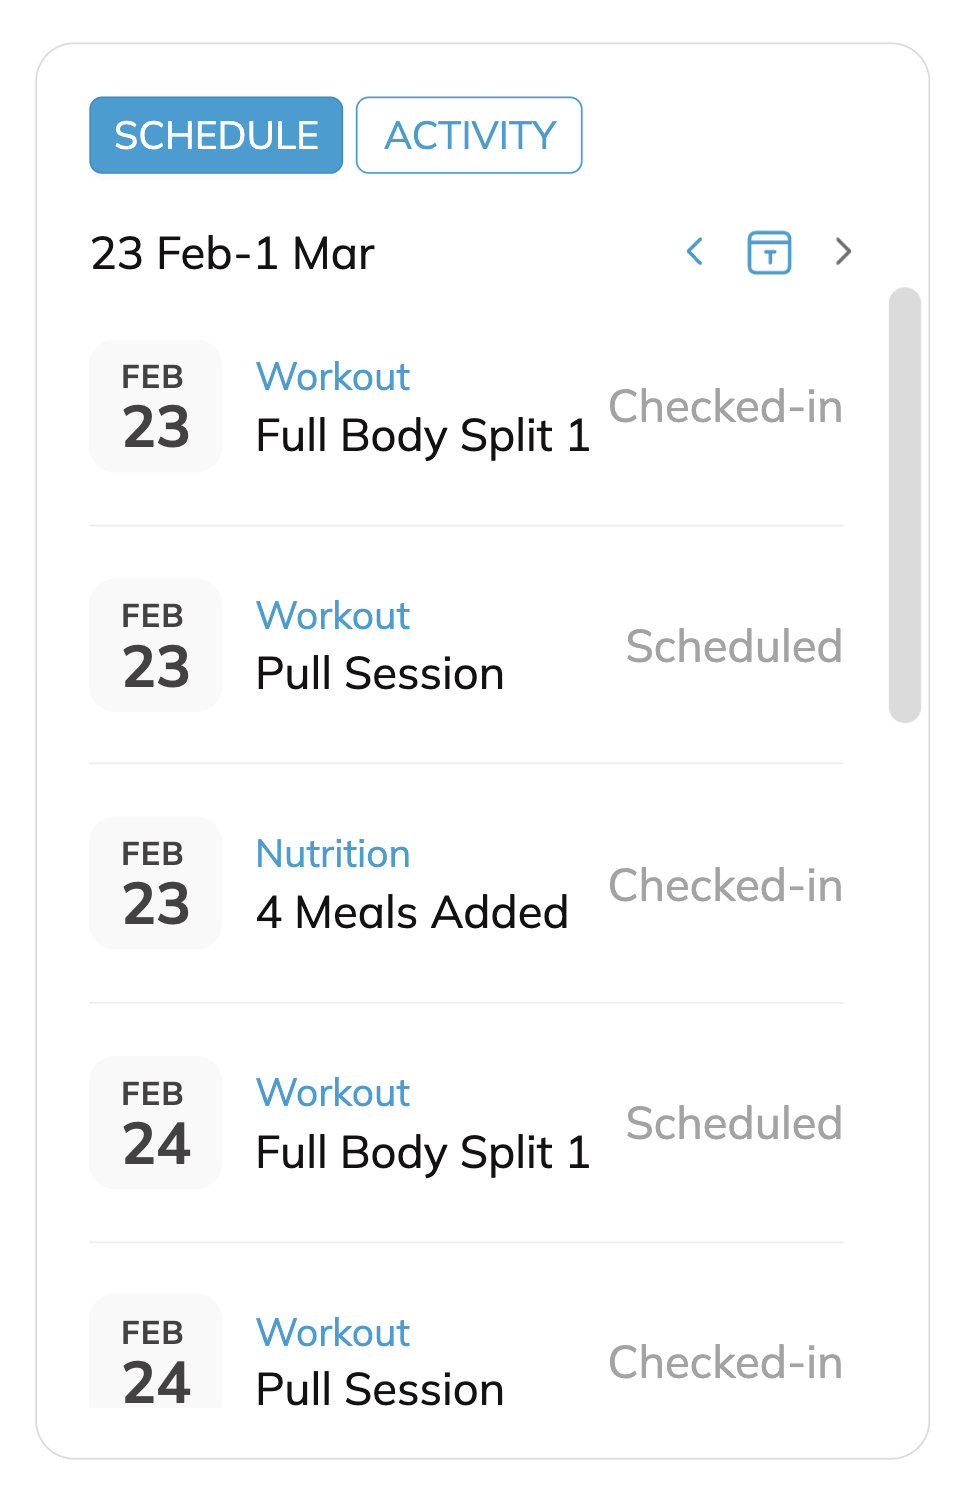Click the schedule list vertical scrollbar
The height and width of the screenshot is (1486, 962).
click(904, 505)
